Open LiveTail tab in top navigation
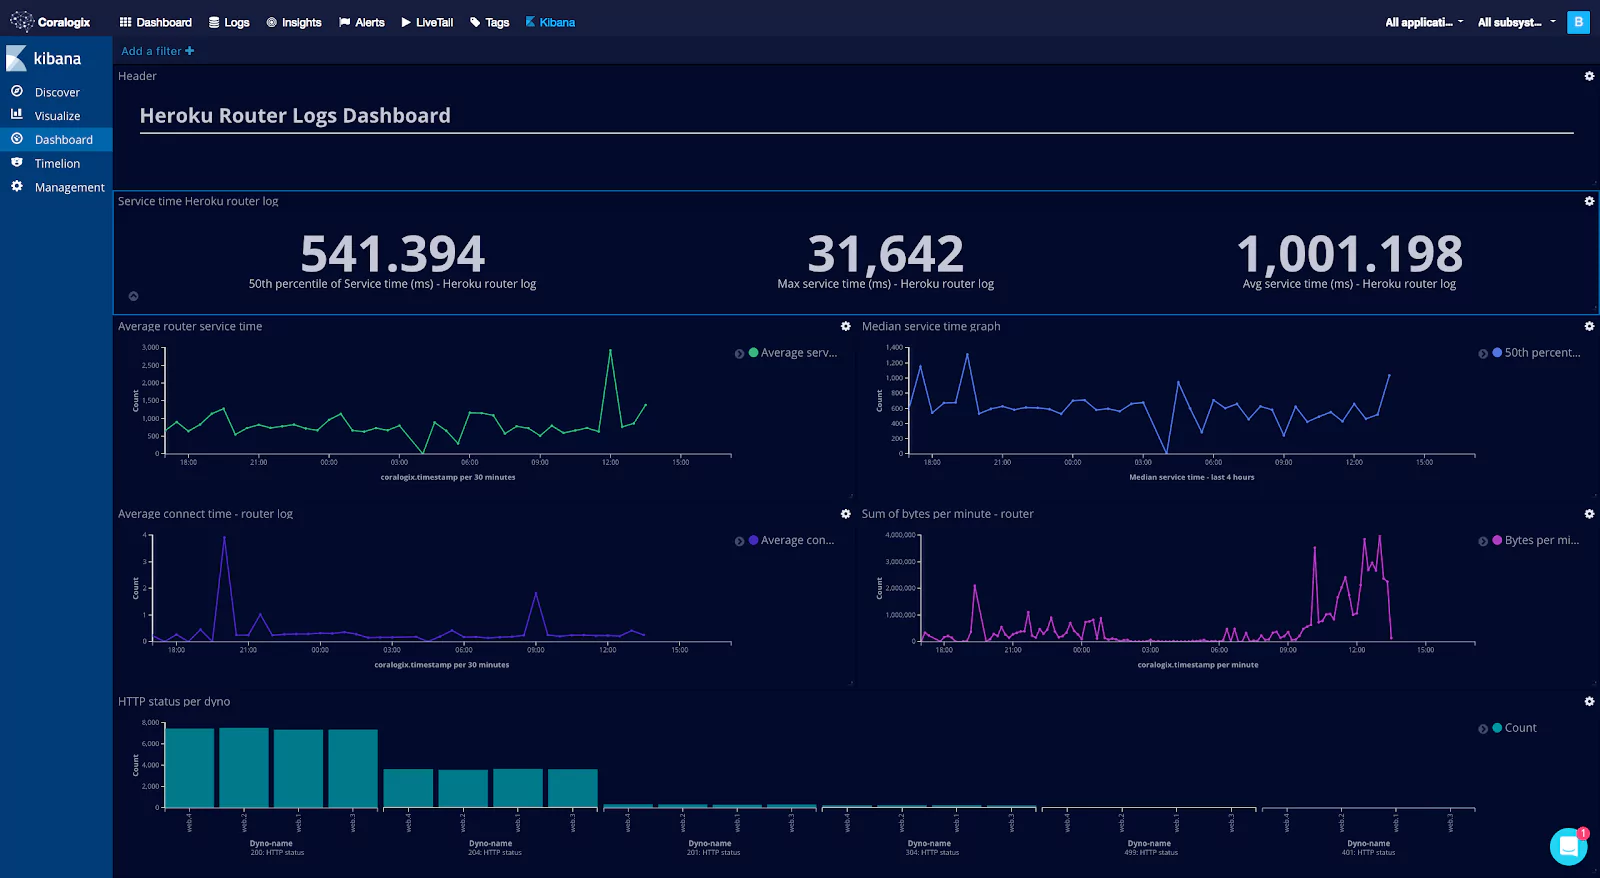Image resolution: width=1600 pixels, height=878 pixels. 427,22
